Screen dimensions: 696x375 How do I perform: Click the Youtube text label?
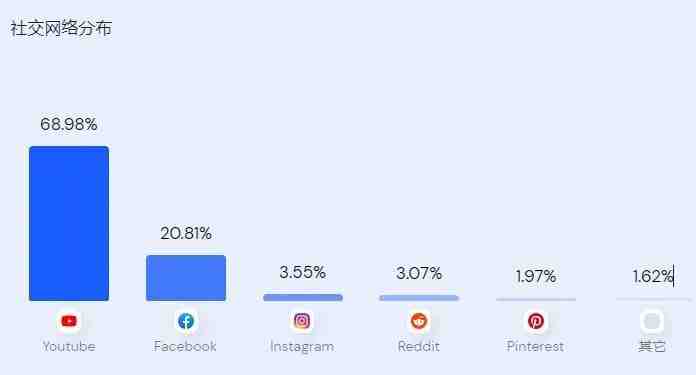(x=69, y=347)
